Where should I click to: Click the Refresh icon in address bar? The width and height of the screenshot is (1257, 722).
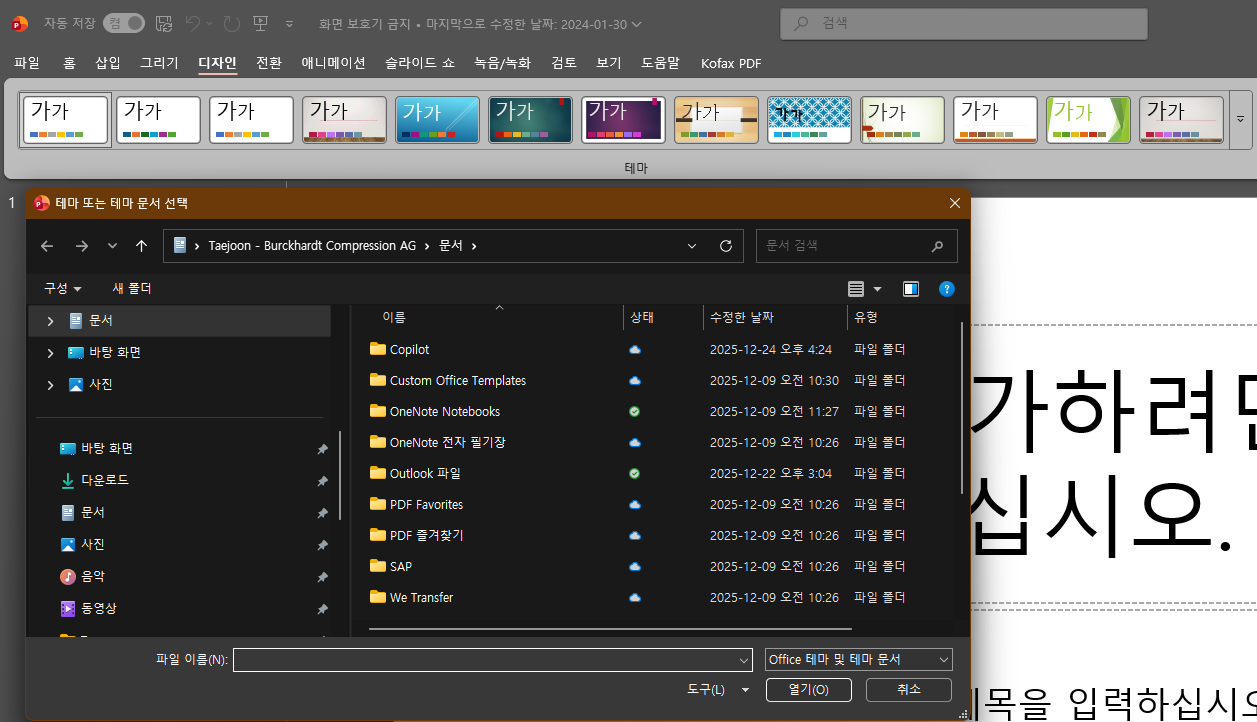point(726,246)
